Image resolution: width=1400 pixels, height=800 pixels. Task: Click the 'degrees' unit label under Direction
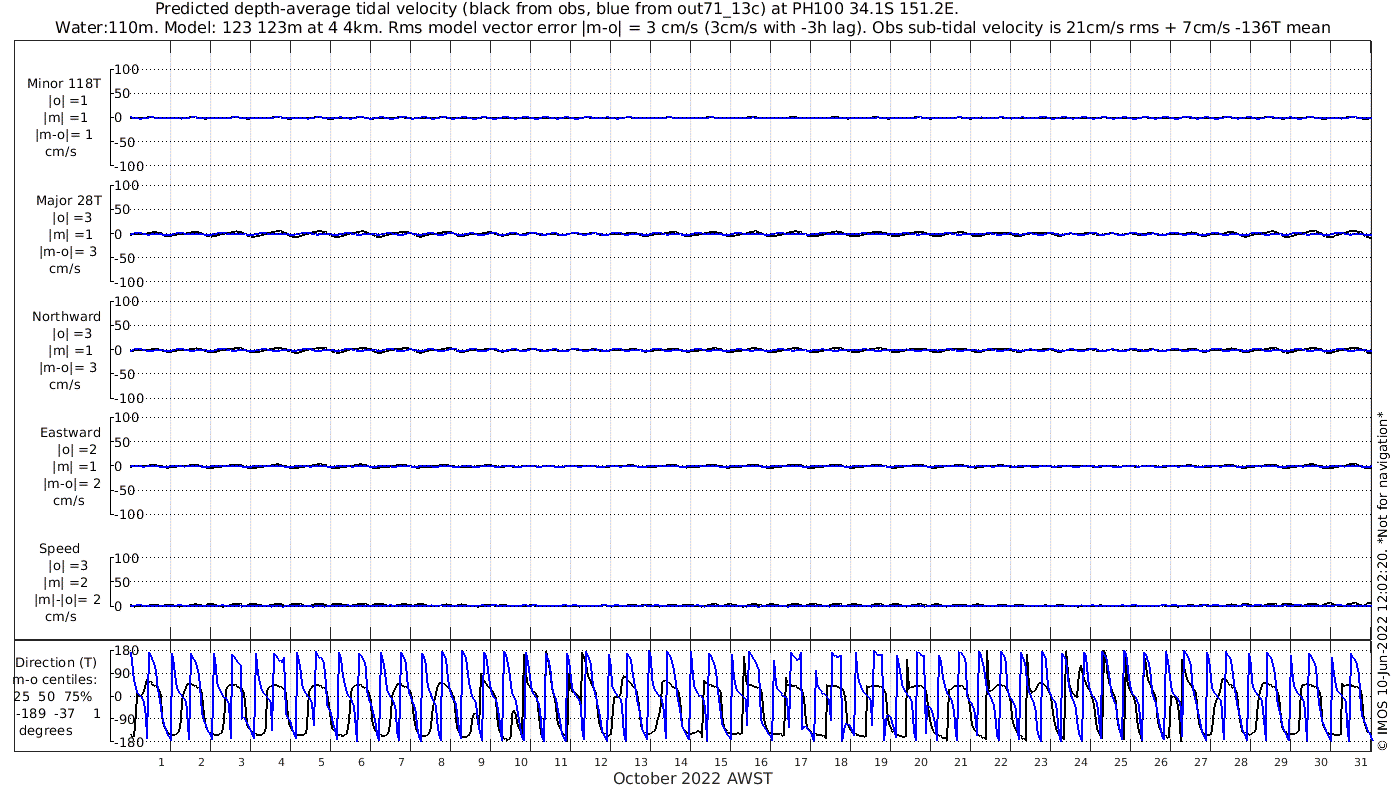click(x=46, y=730)
